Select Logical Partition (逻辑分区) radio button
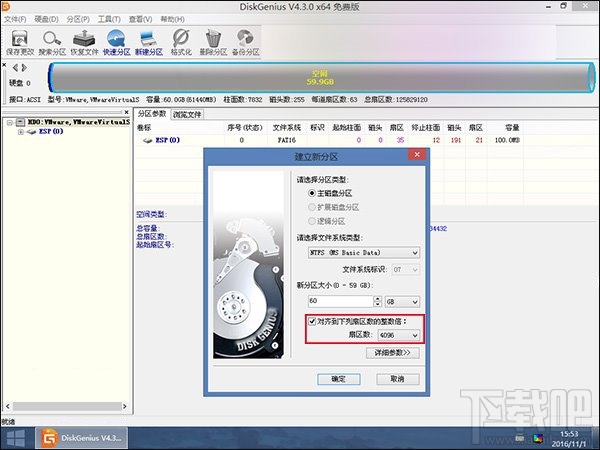This screenshot has width=600, height=450. pos(312,221)
